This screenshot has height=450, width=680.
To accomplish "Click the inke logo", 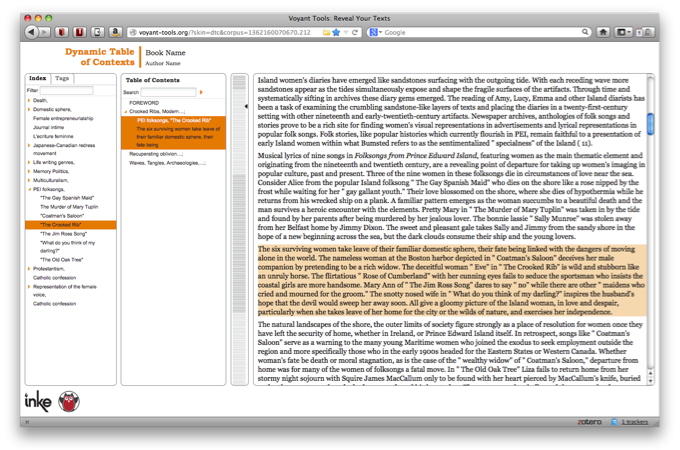I will 38,401.
